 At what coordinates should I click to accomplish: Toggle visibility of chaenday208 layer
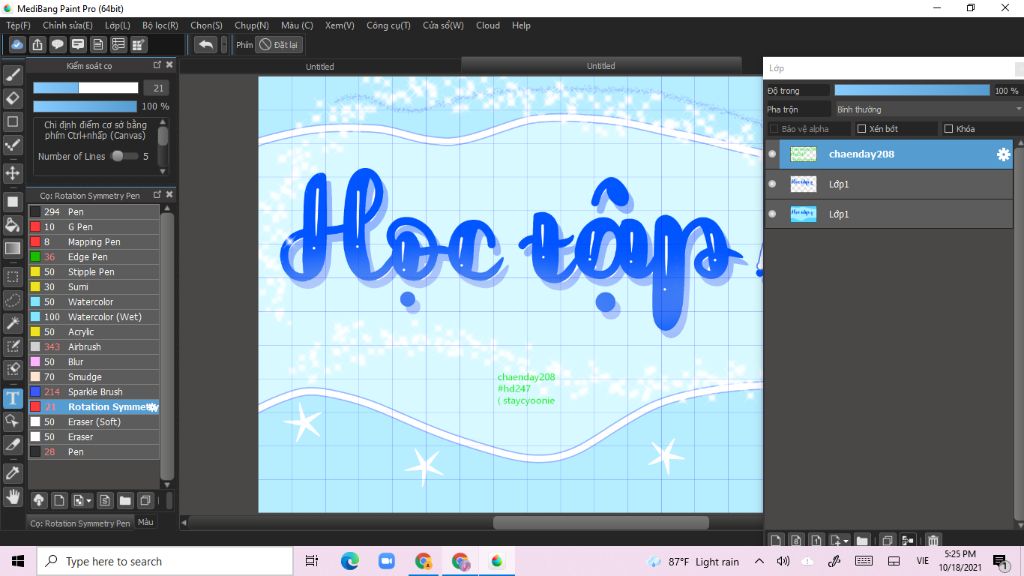(772, 154)
